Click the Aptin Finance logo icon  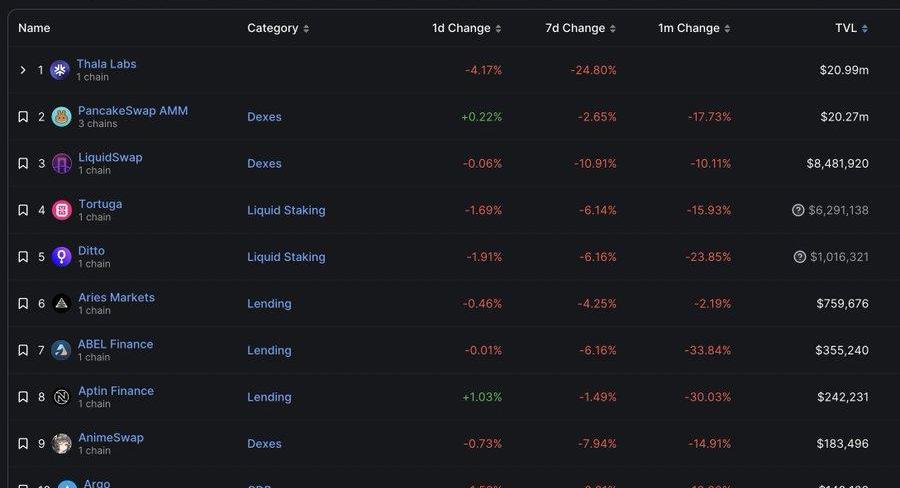click(x=61, y=397)
